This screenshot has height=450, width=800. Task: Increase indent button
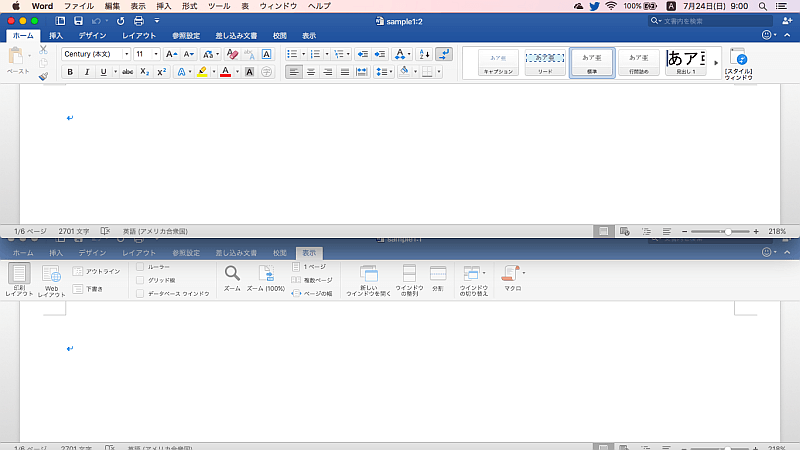(380, 54)
